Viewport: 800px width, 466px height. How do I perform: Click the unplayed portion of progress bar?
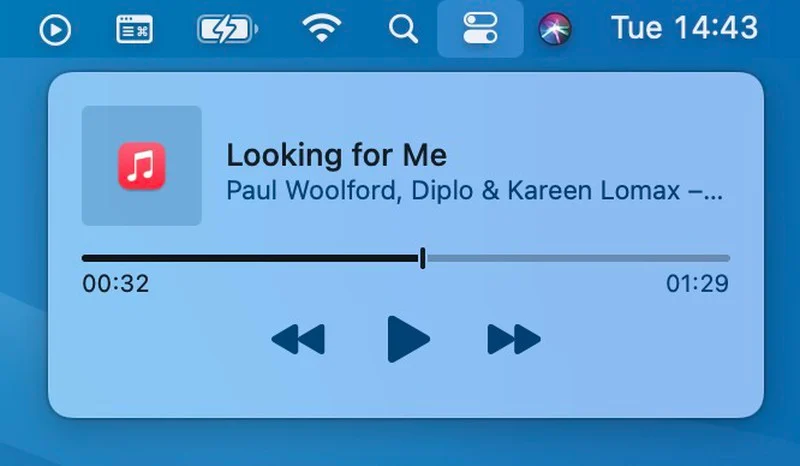(579, 258)
